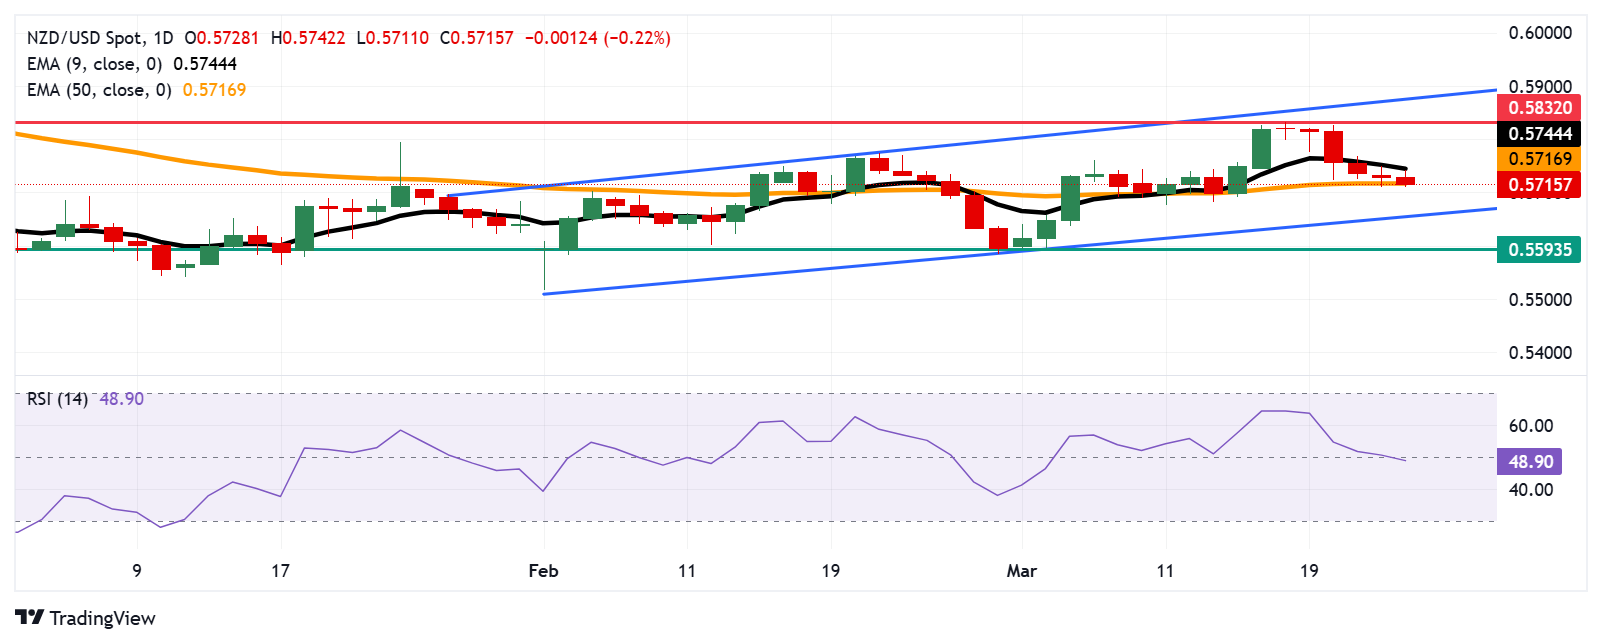Click the 60.00 RSI axis level

(x=1530, y=426)
